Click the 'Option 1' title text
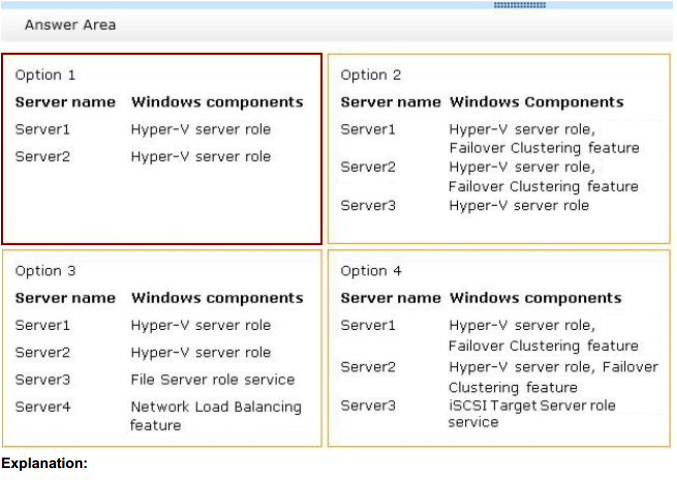 pyautogui.click(x=45, y=75)
